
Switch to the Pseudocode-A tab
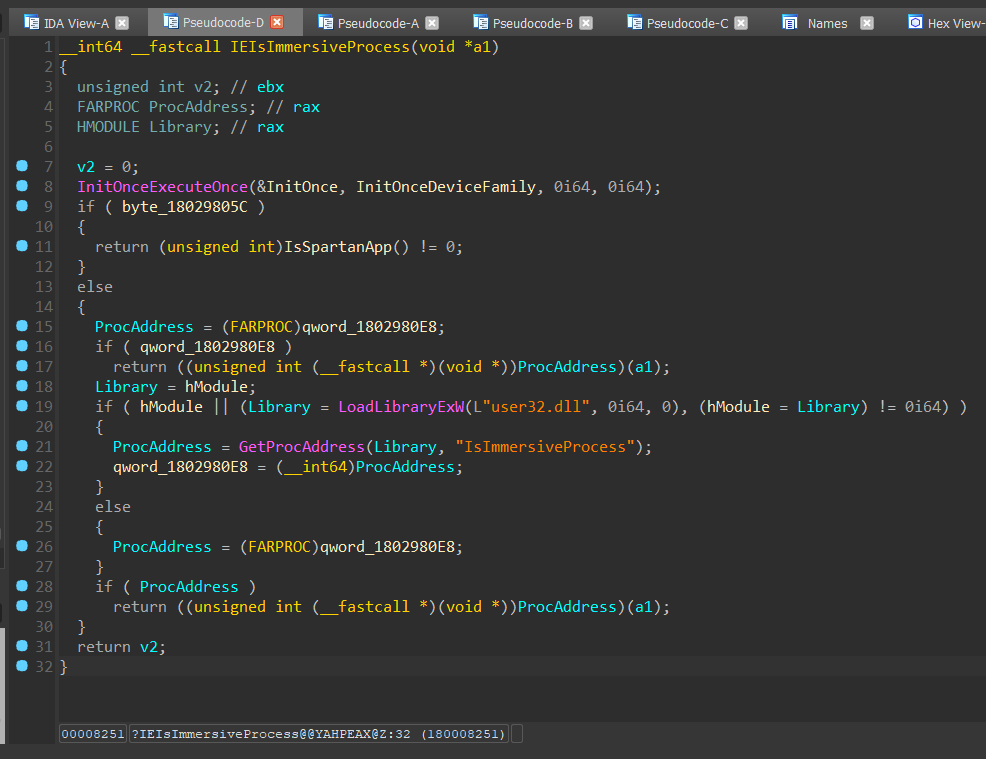click(378, 23)
